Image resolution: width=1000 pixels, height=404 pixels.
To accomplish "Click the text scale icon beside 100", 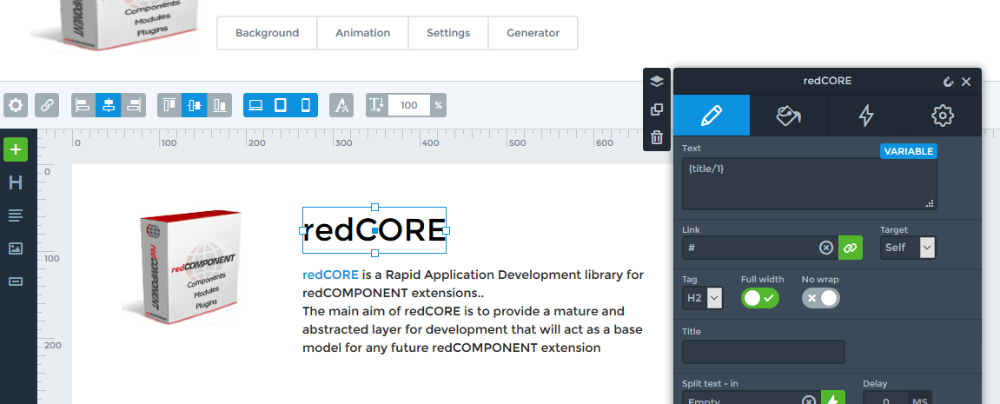I will click(x=377, y=105).
